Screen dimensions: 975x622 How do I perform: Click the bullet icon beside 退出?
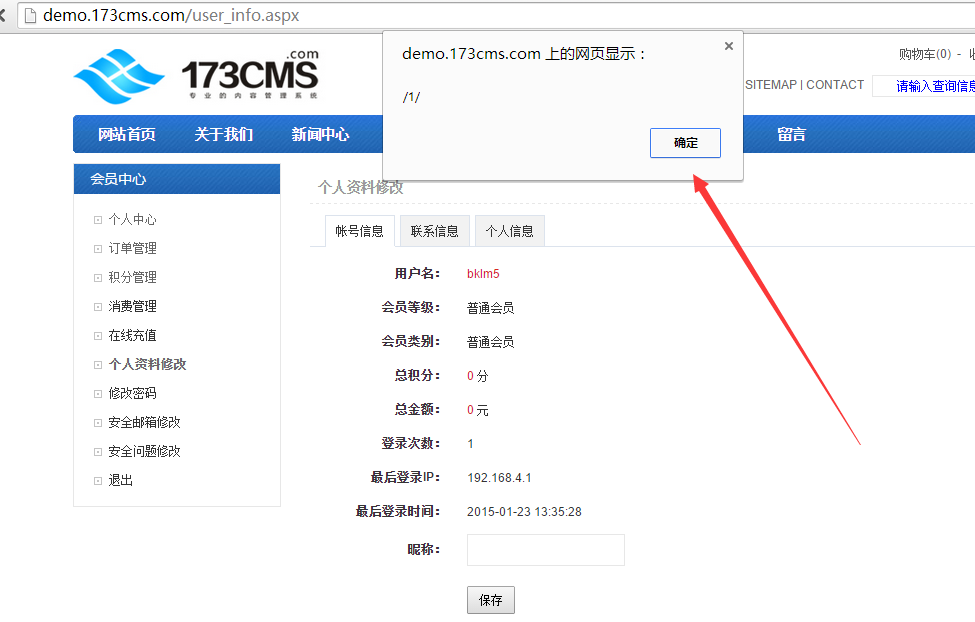[98, 481]
